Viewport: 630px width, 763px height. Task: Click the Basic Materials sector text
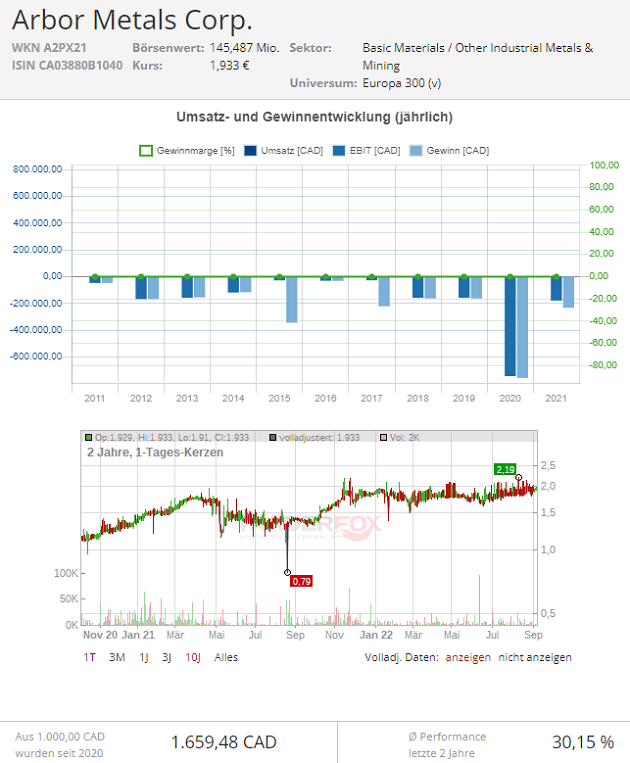478,56
